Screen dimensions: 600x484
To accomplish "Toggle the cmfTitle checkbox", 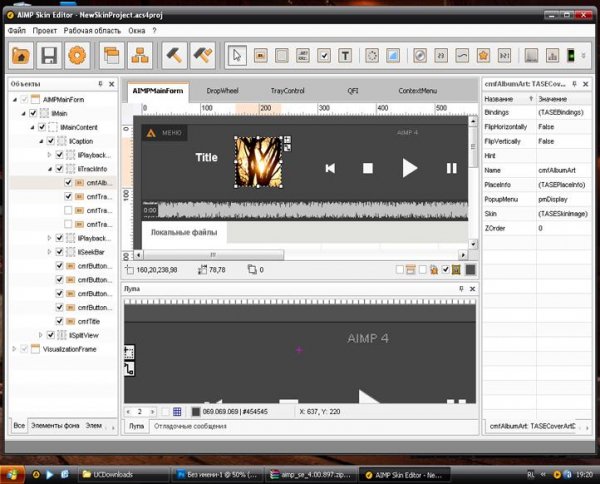I will pos(59,321).
